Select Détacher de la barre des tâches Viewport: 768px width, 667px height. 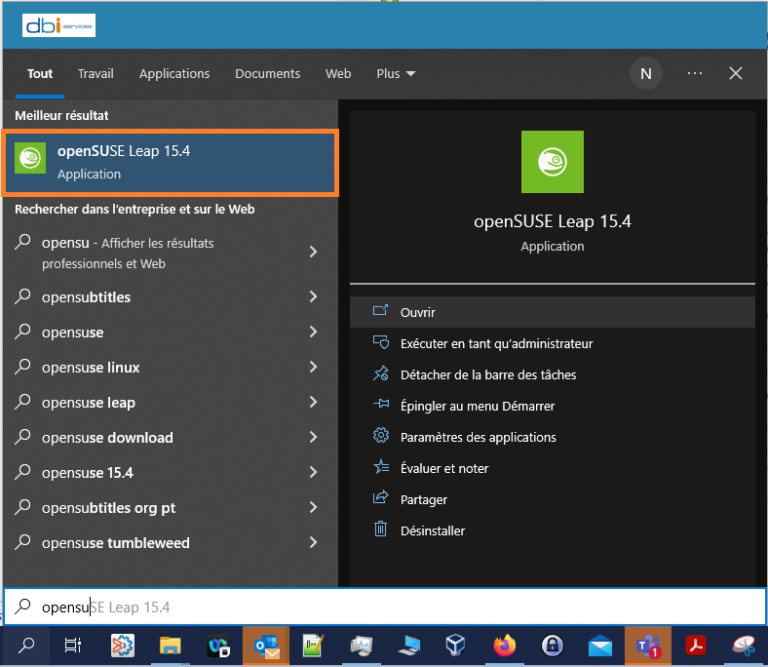pos(552,375)
